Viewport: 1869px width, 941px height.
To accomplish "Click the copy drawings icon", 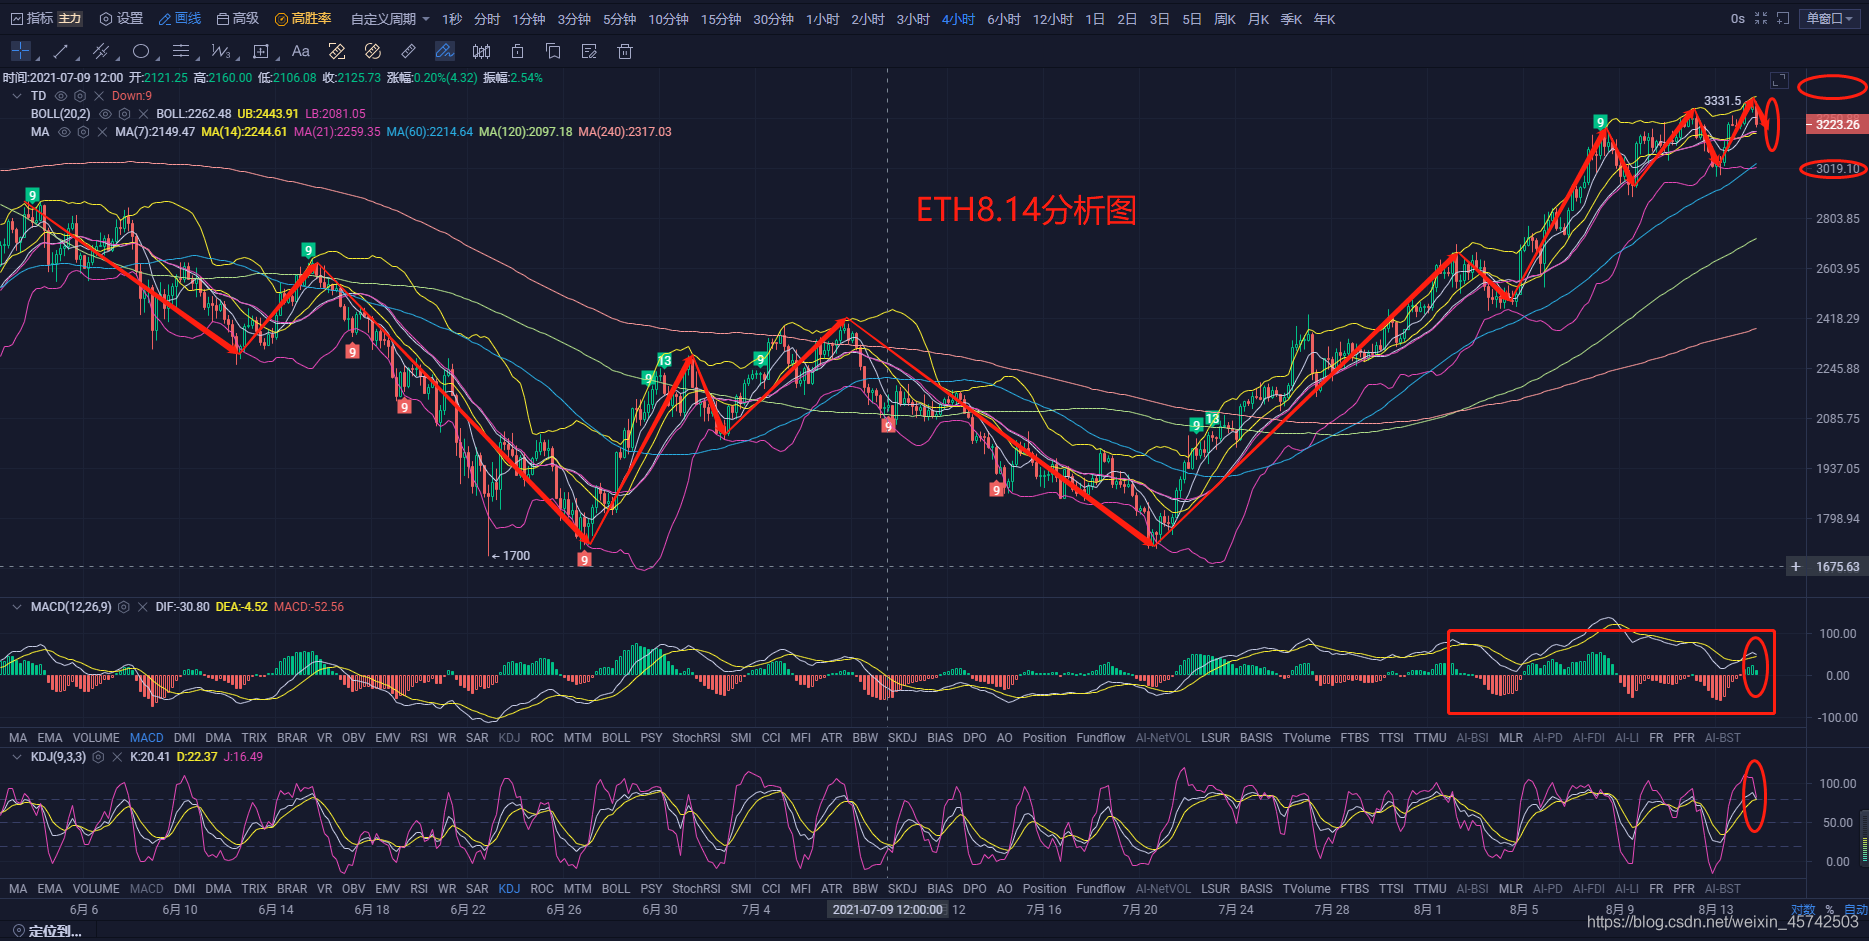I will pos(553,51).
